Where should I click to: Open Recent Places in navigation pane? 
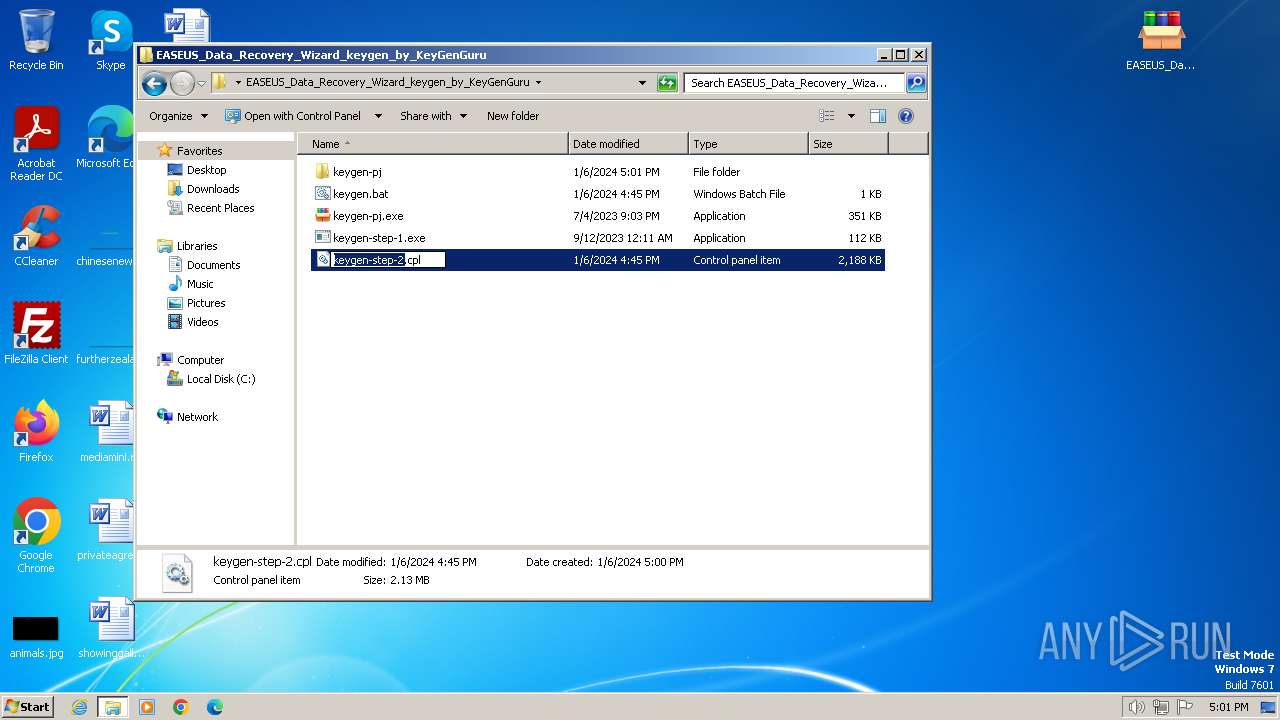[220, 208]
